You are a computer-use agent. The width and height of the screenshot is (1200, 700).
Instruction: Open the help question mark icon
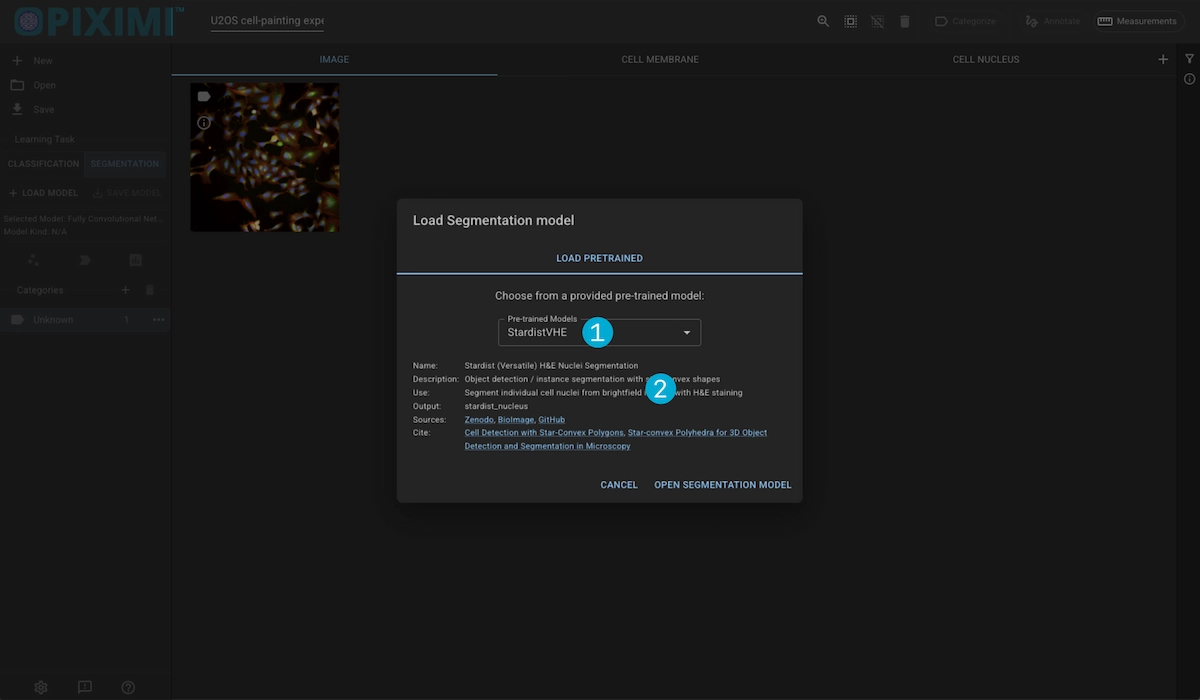coord(128,687)
